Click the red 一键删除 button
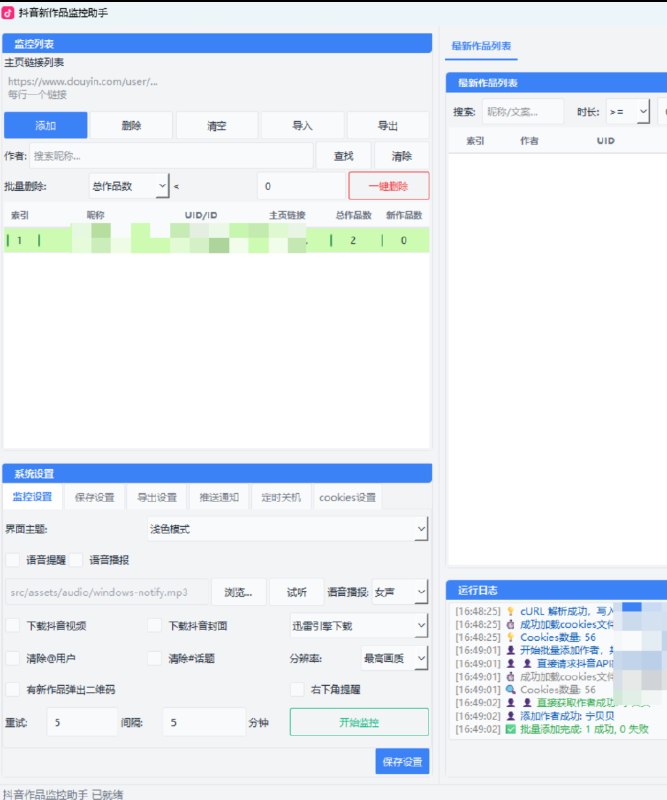The height and width of the screenshot is (800, 667). tap(388, 186)
